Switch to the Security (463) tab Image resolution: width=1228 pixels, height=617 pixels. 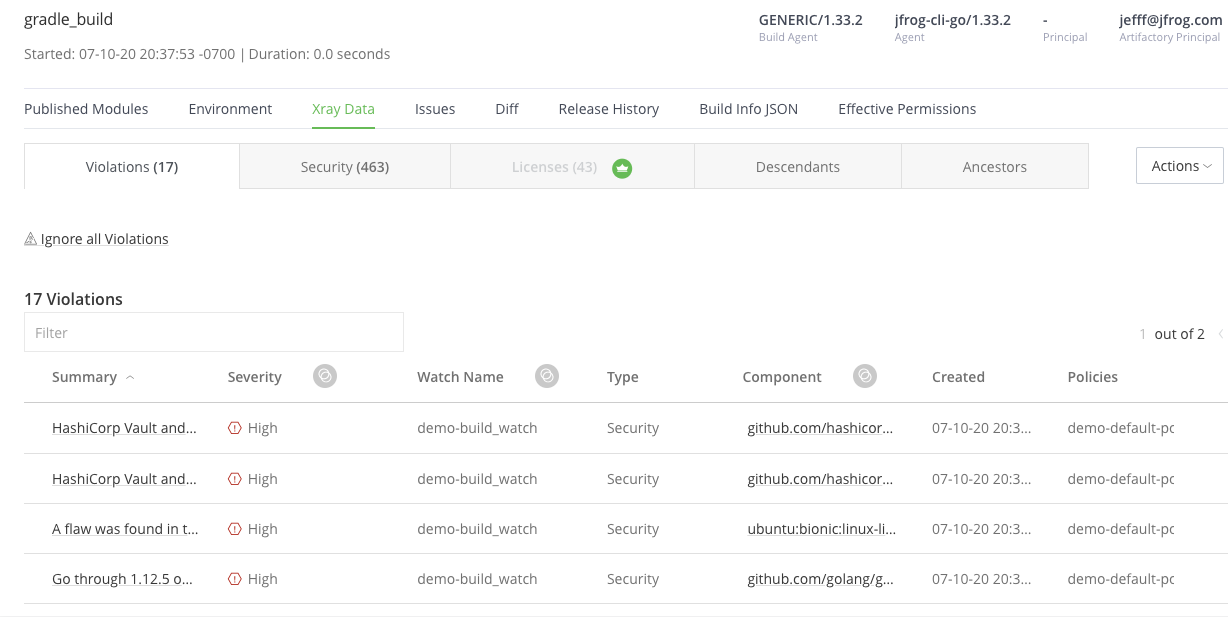(345, 167)
